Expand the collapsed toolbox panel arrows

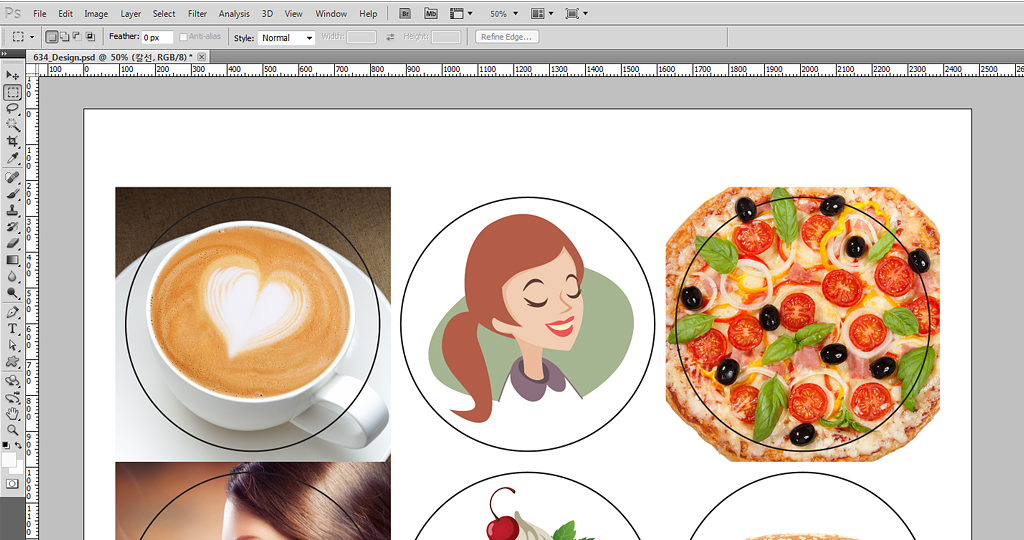pos(4,54)
